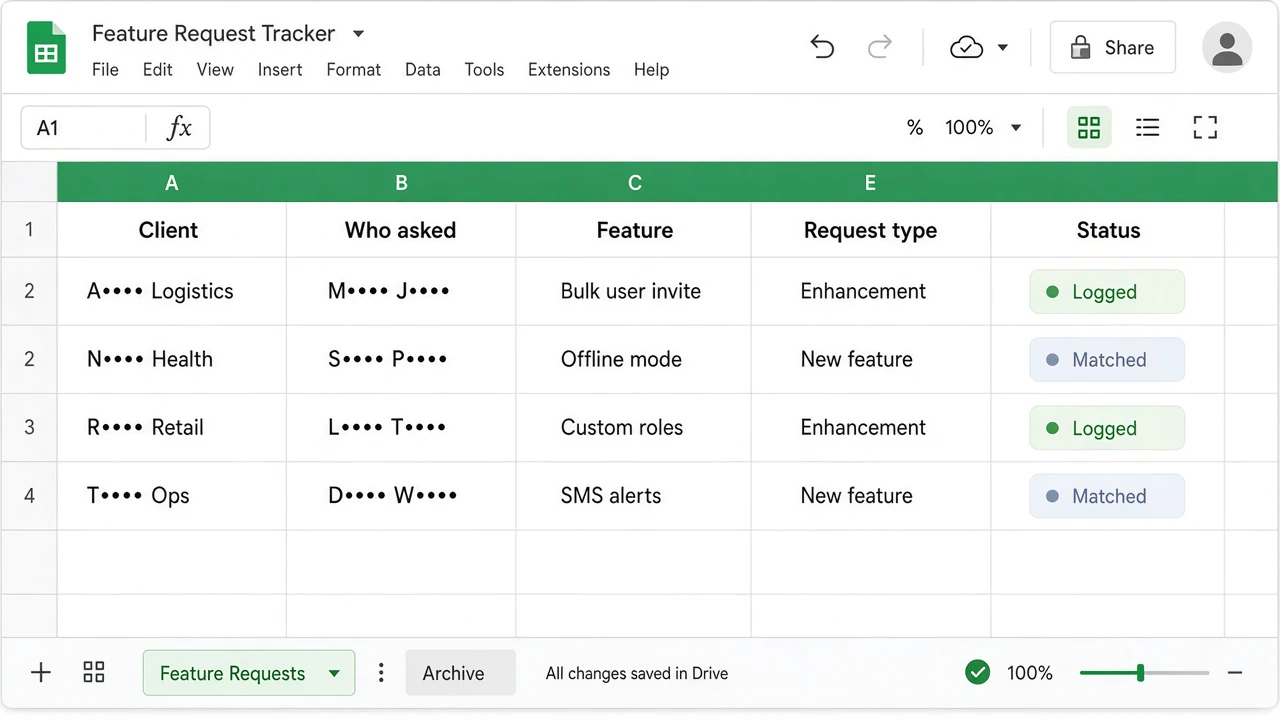Click the green checkmark status icon
The image size is (1280, 720).
[x=978, y=673]
